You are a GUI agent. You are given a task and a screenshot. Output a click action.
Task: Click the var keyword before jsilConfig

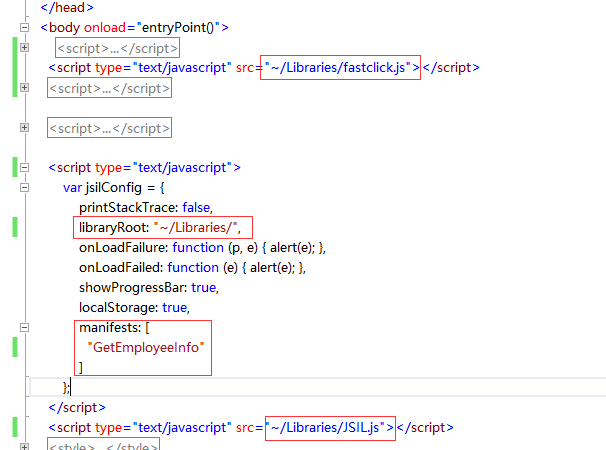(72, 188)
